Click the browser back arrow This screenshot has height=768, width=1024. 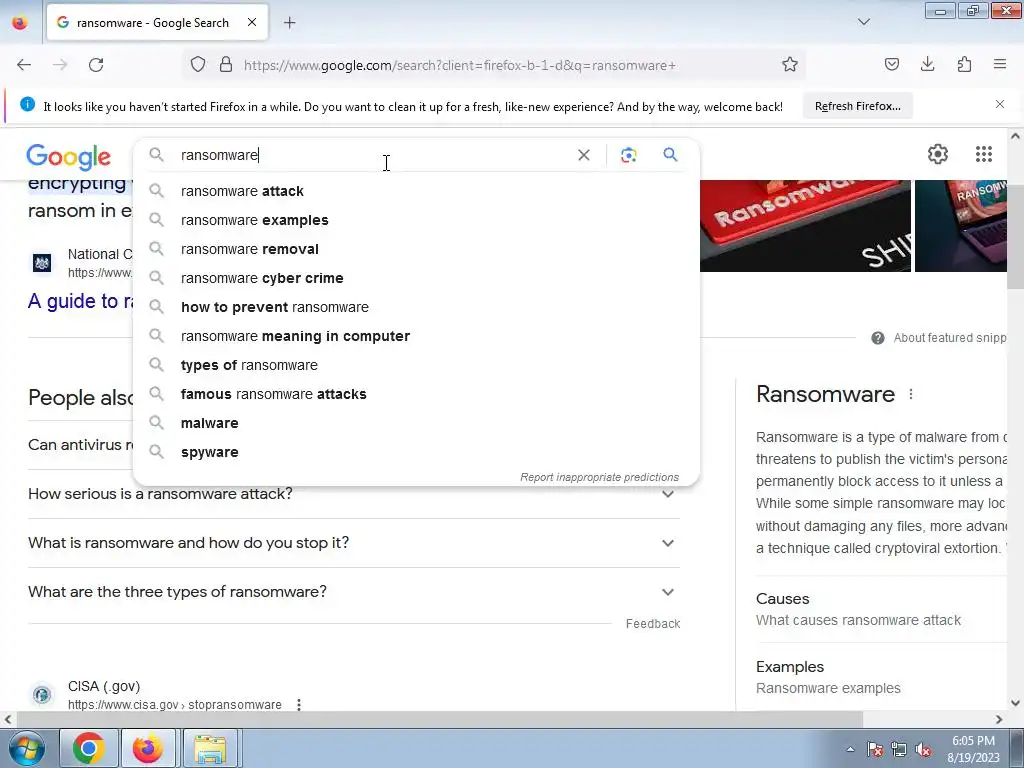(x=24, y=65)
